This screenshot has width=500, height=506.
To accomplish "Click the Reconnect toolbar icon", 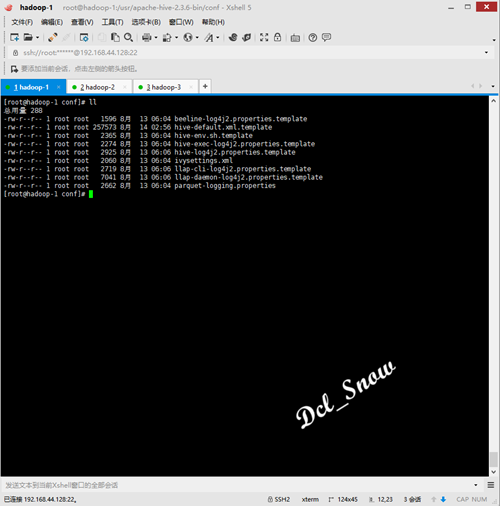I will click(x=53, y=37).
